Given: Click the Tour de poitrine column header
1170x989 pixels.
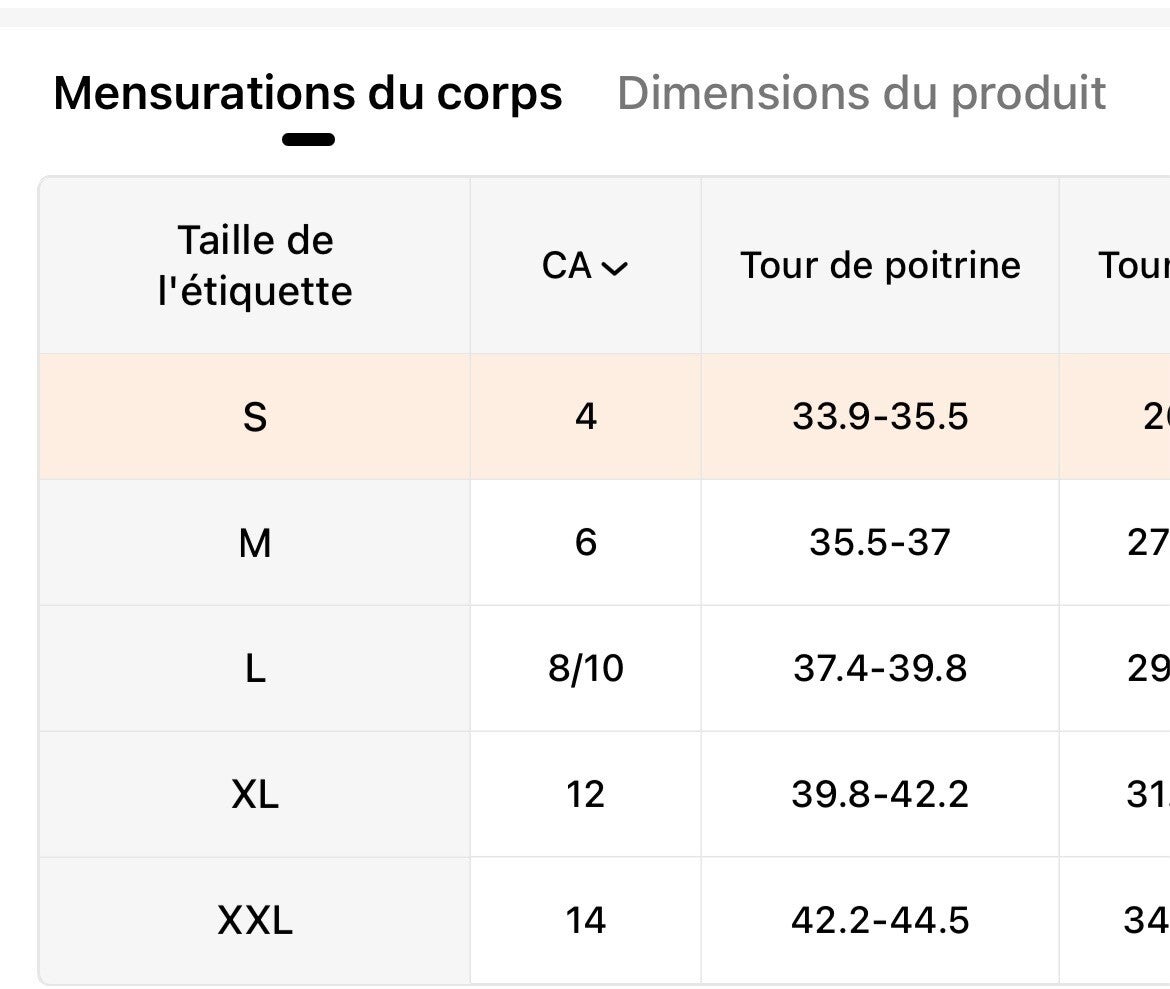Looking at the screenshot, I should coord(880,266).
